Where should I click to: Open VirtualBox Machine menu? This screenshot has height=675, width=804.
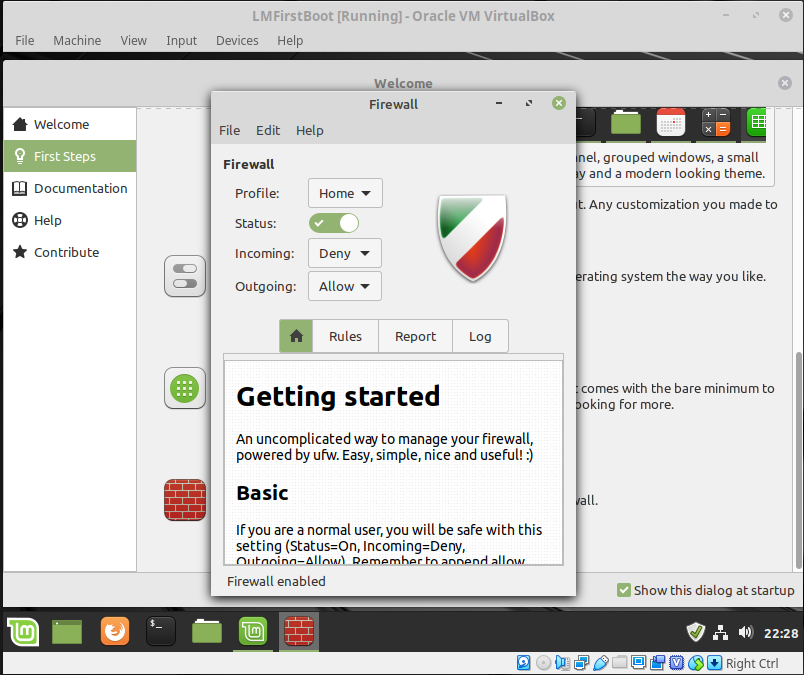(77, 41)
